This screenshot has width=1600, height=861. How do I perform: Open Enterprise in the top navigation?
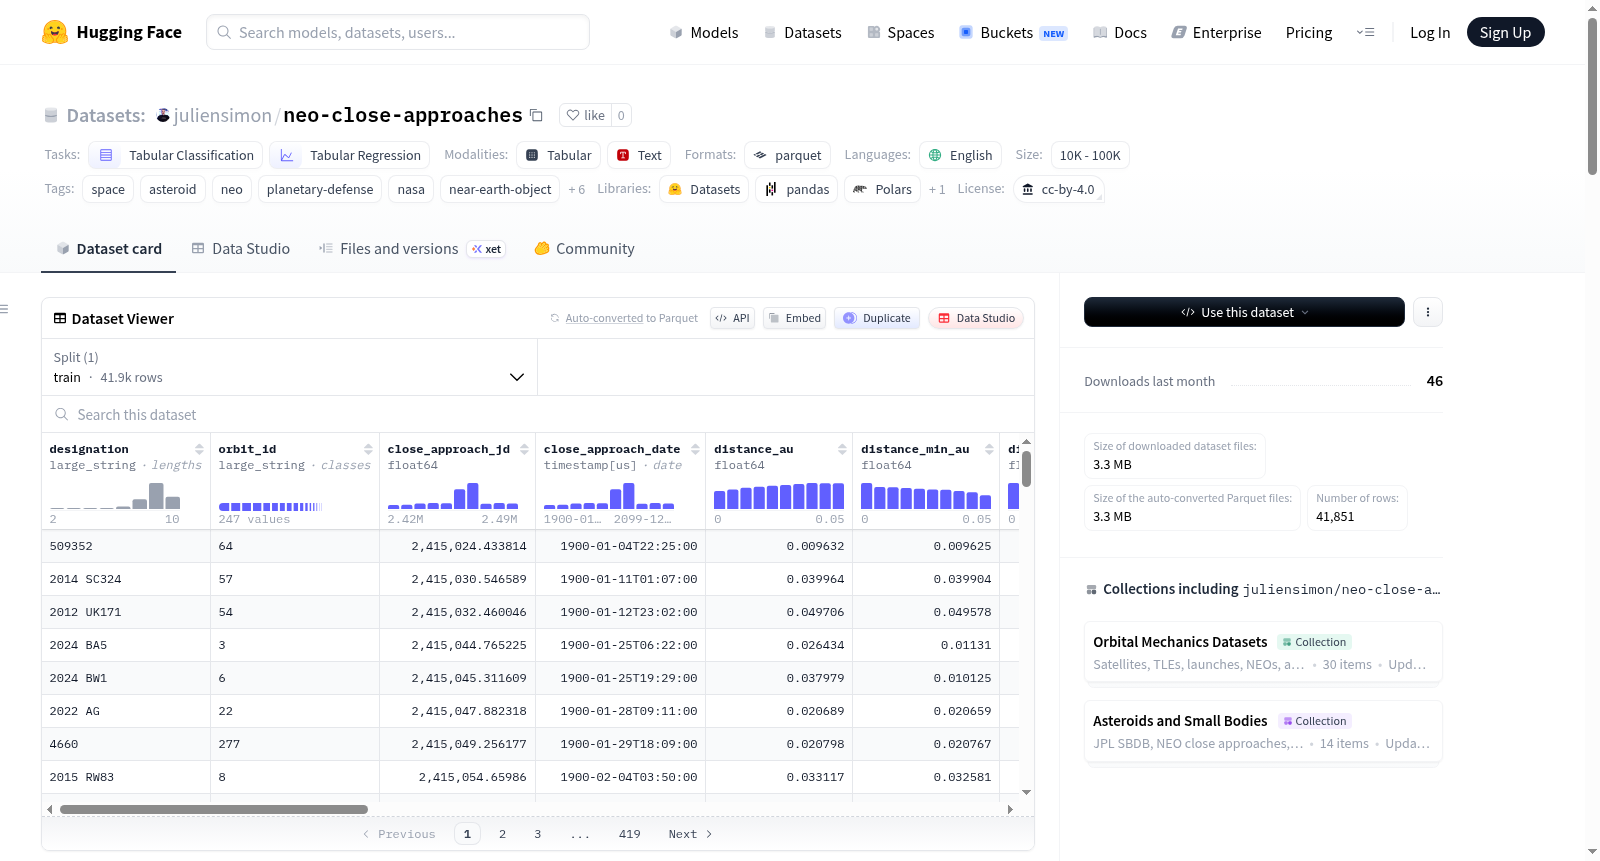pyautogui.click(x=1216, y=33)
